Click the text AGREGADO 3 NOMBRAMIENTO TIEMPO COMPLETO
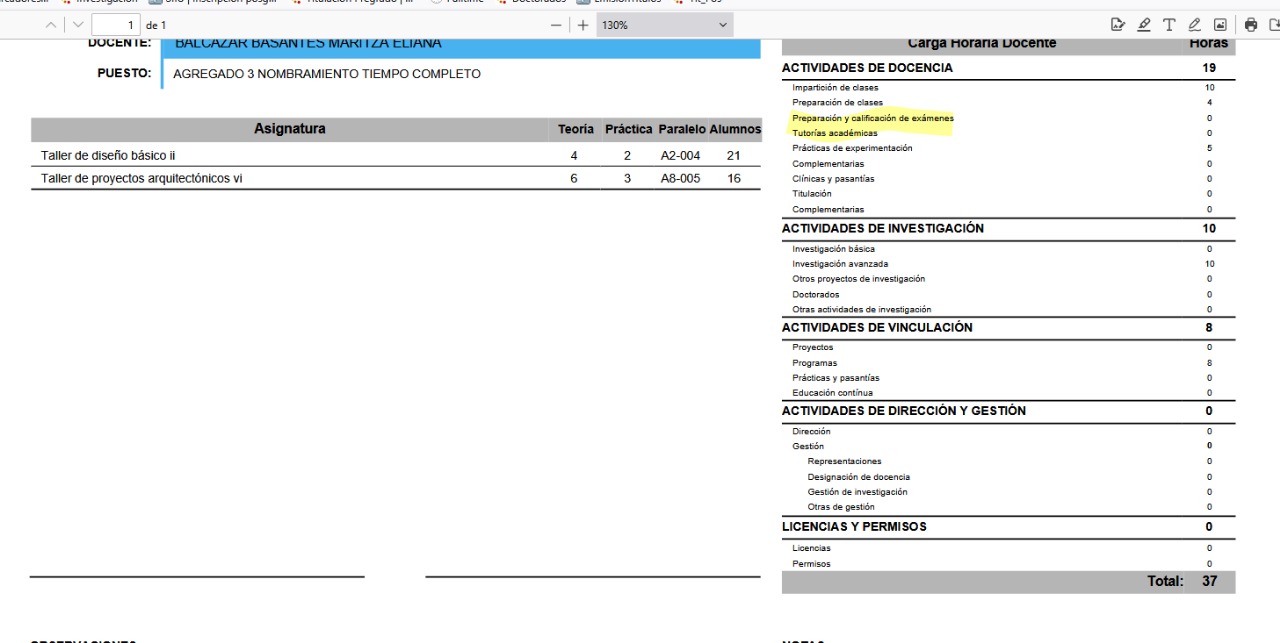The image size is (1280, 643). (x=327, y=74)
